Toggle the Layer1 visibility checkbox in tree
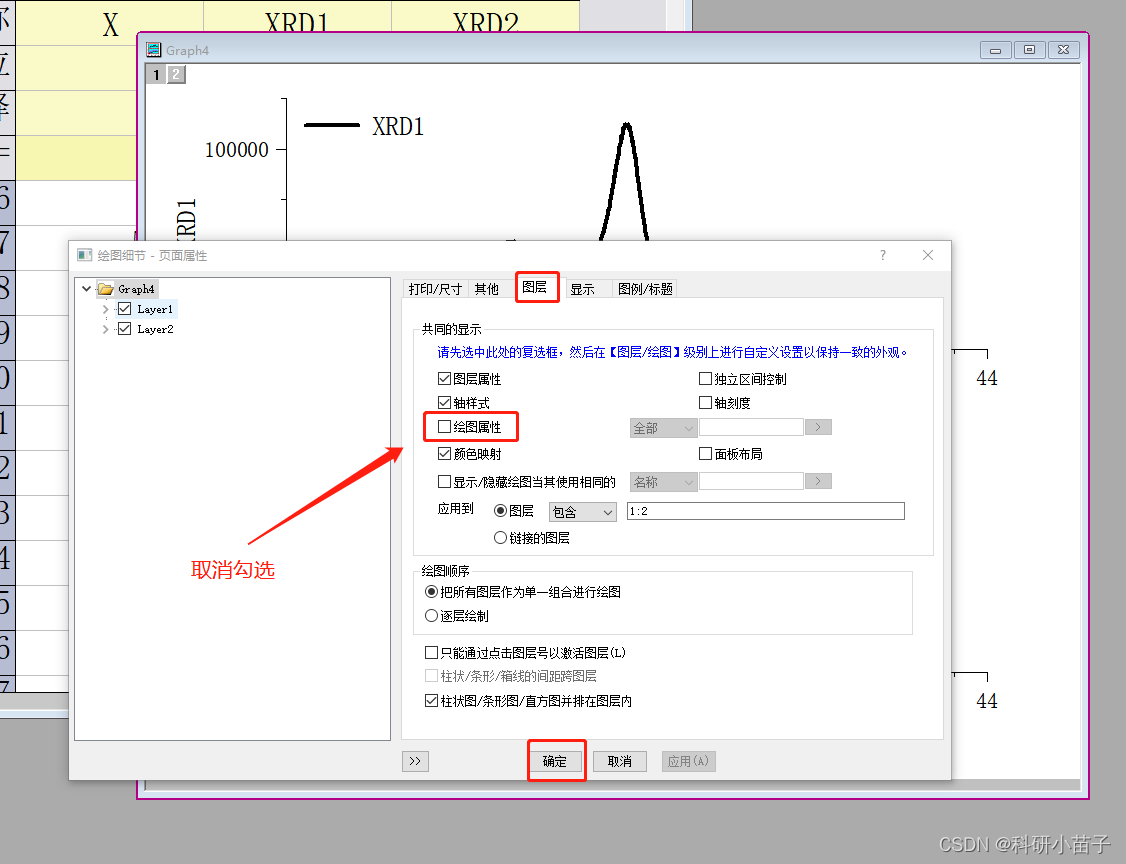 click(x=124, y=309)
